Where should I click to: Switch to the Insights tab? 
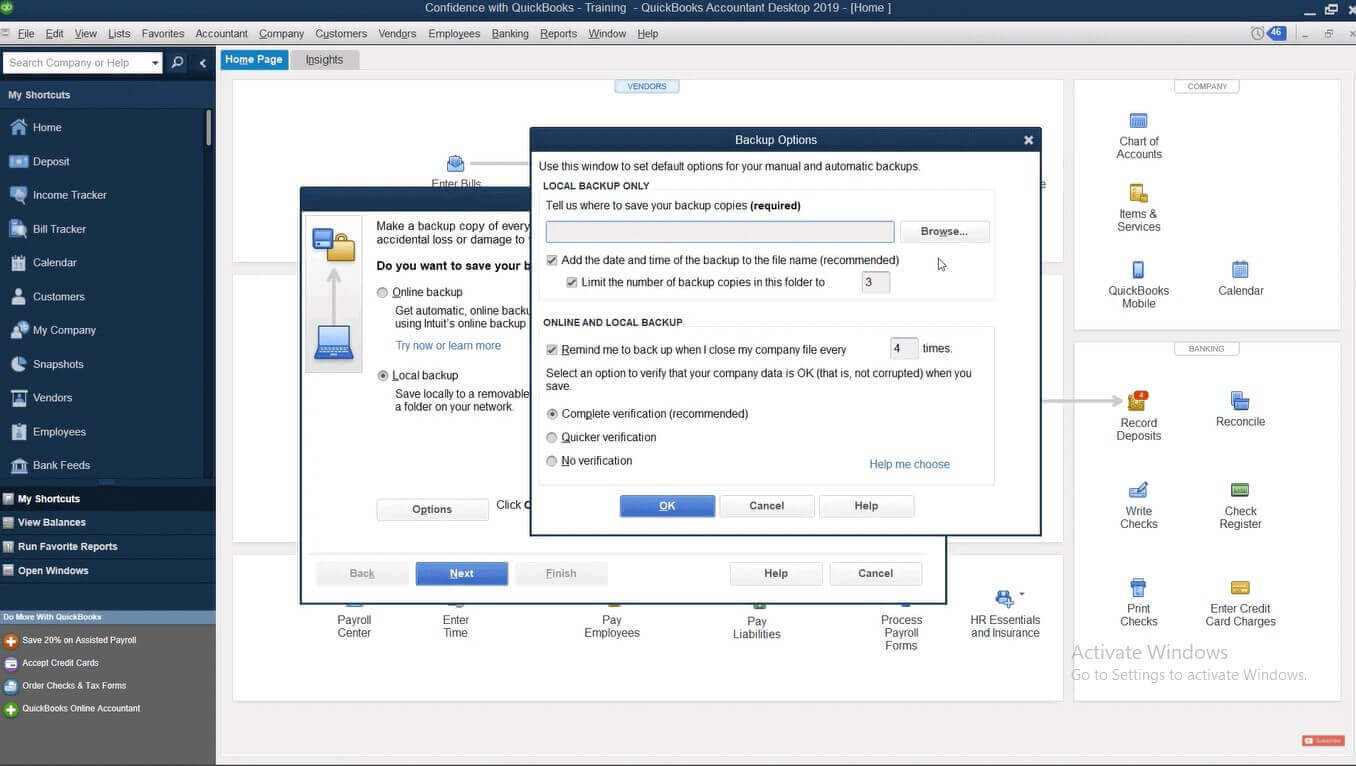324,60
